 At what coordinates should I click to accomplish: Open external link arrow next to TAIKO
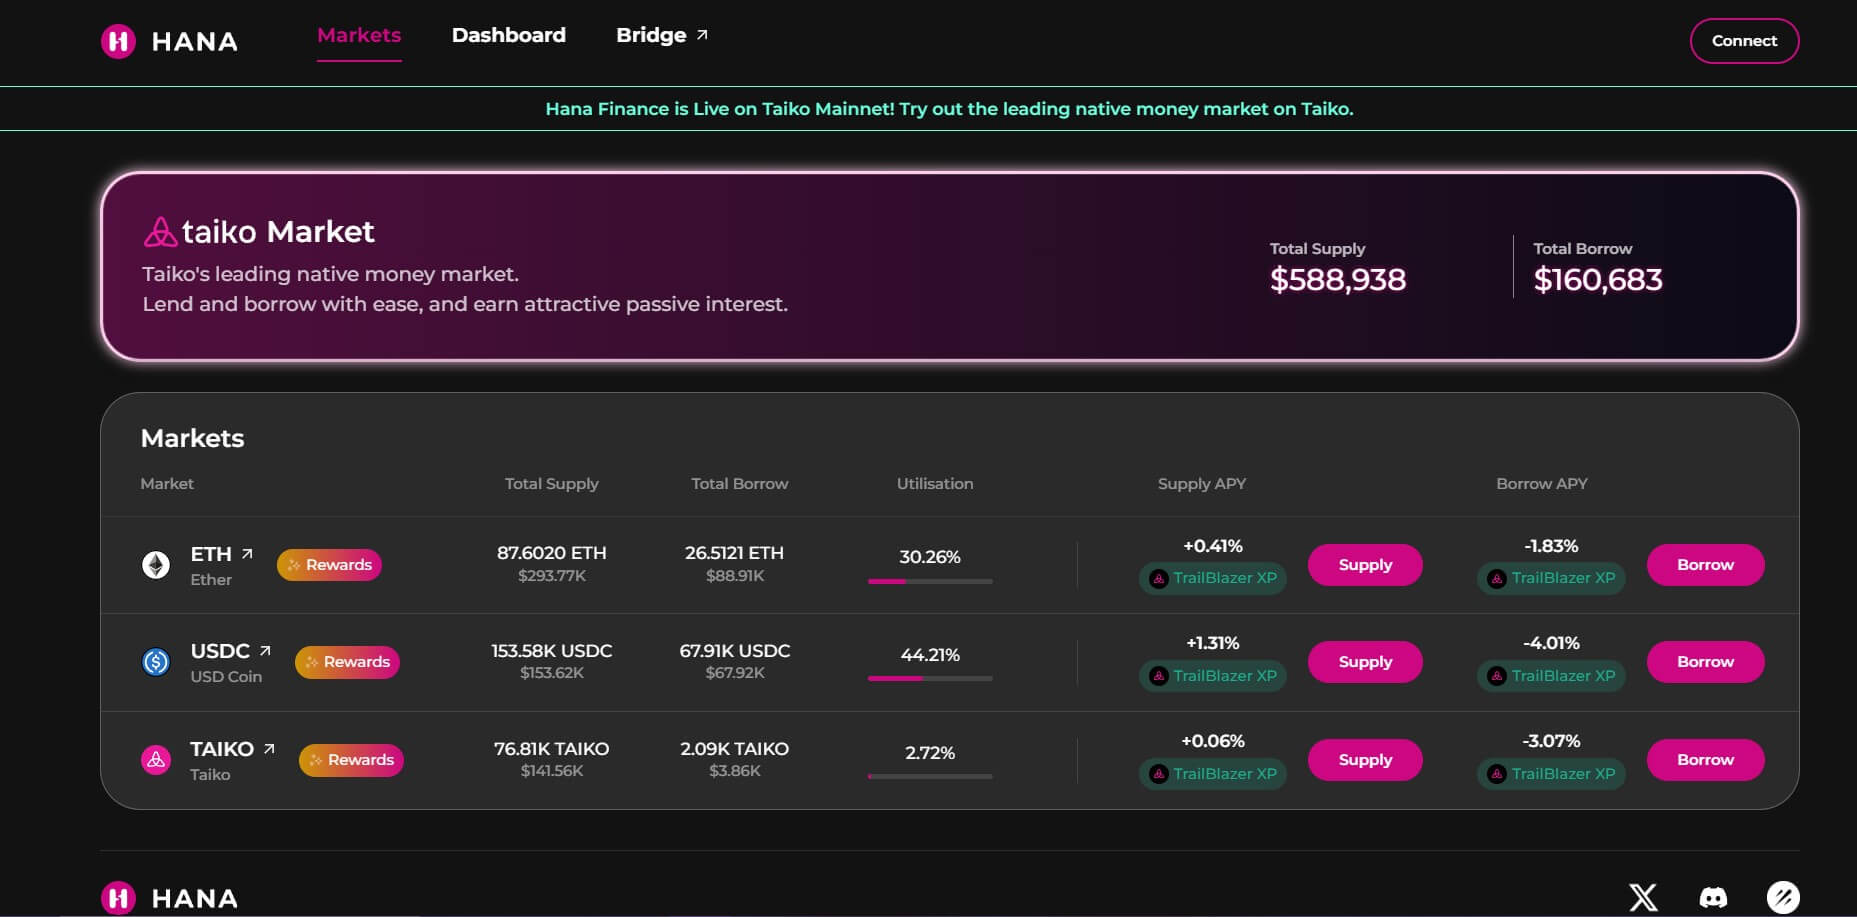(x=269, y=748)
